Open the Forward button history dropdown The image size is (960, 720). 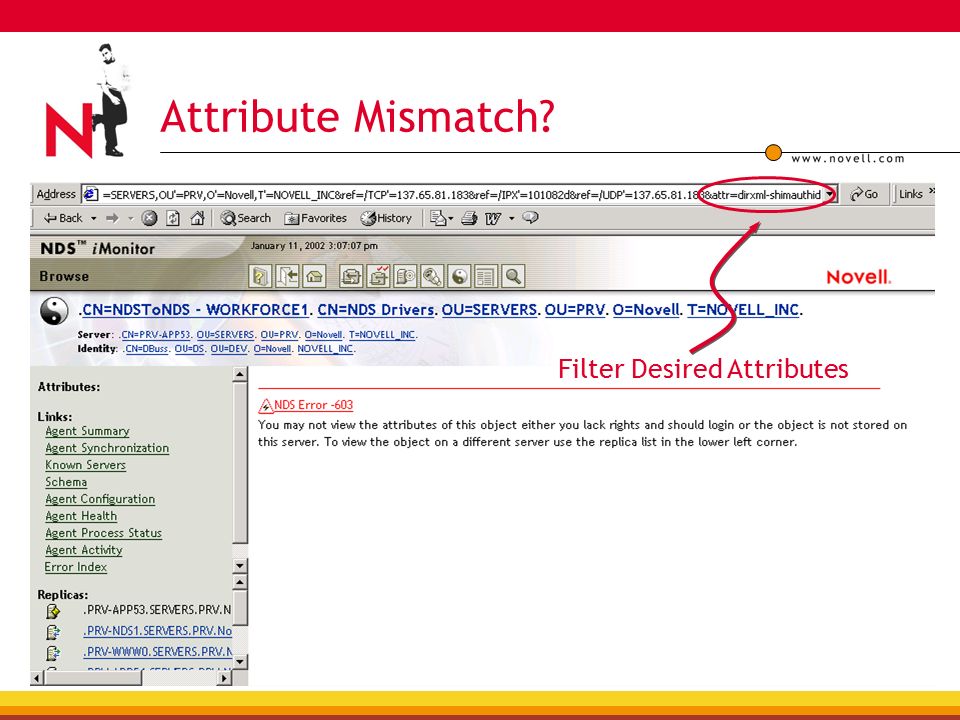pyautogui.click(x=130, y=219)
